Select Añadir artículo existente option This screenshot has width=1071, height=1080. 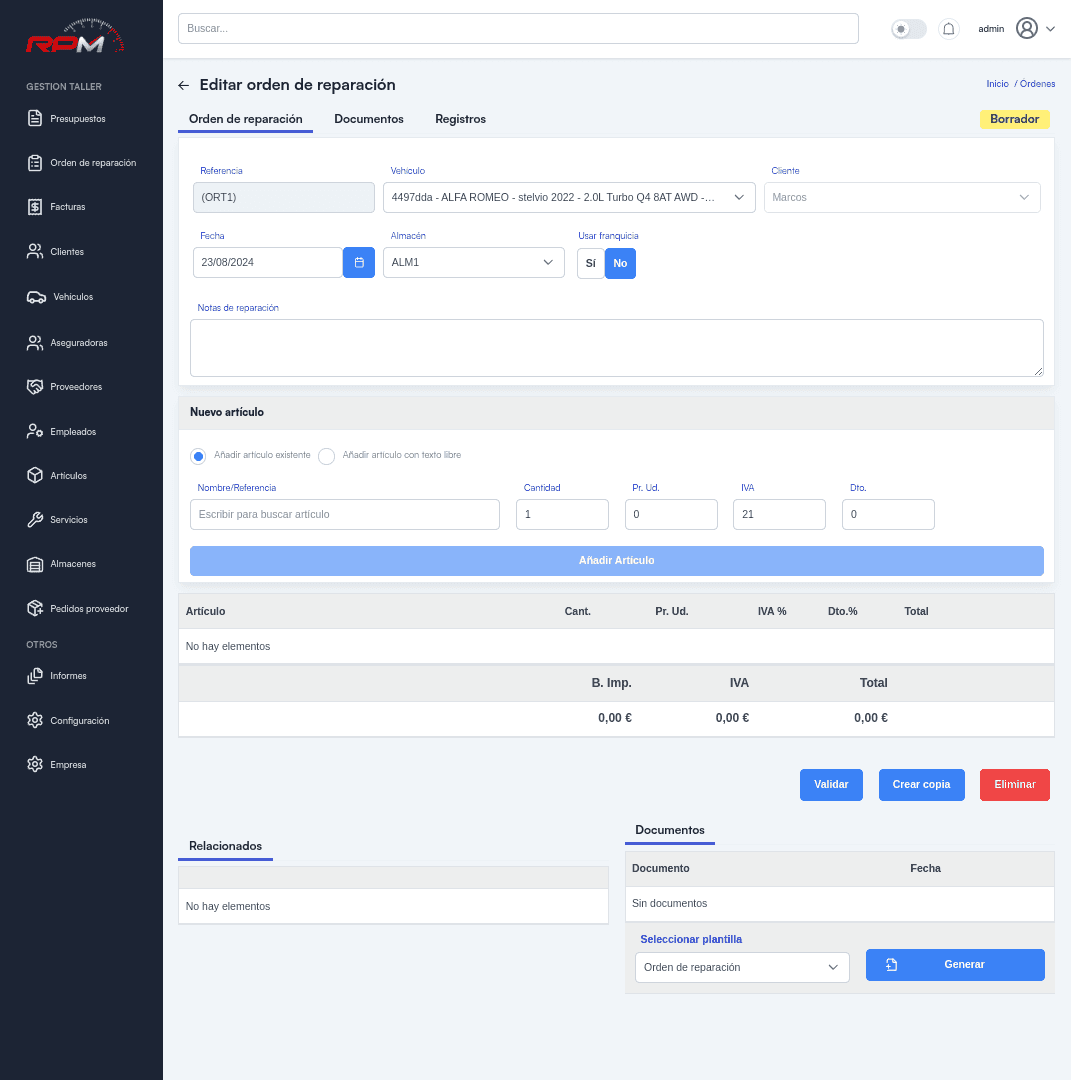click(198, 456)
